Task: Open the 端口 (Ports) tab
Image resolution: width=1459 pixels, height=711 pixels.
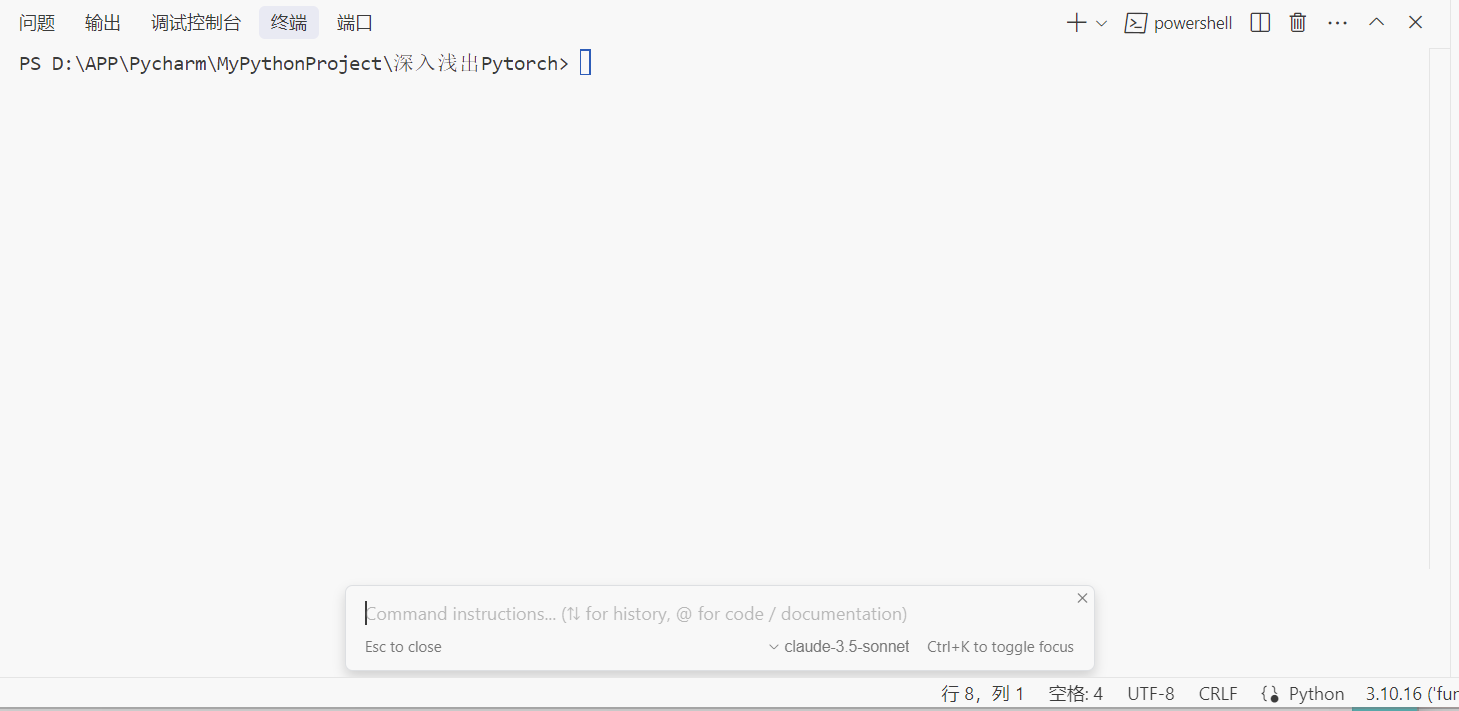Action: pyautogui.click(x=355, y=23)
